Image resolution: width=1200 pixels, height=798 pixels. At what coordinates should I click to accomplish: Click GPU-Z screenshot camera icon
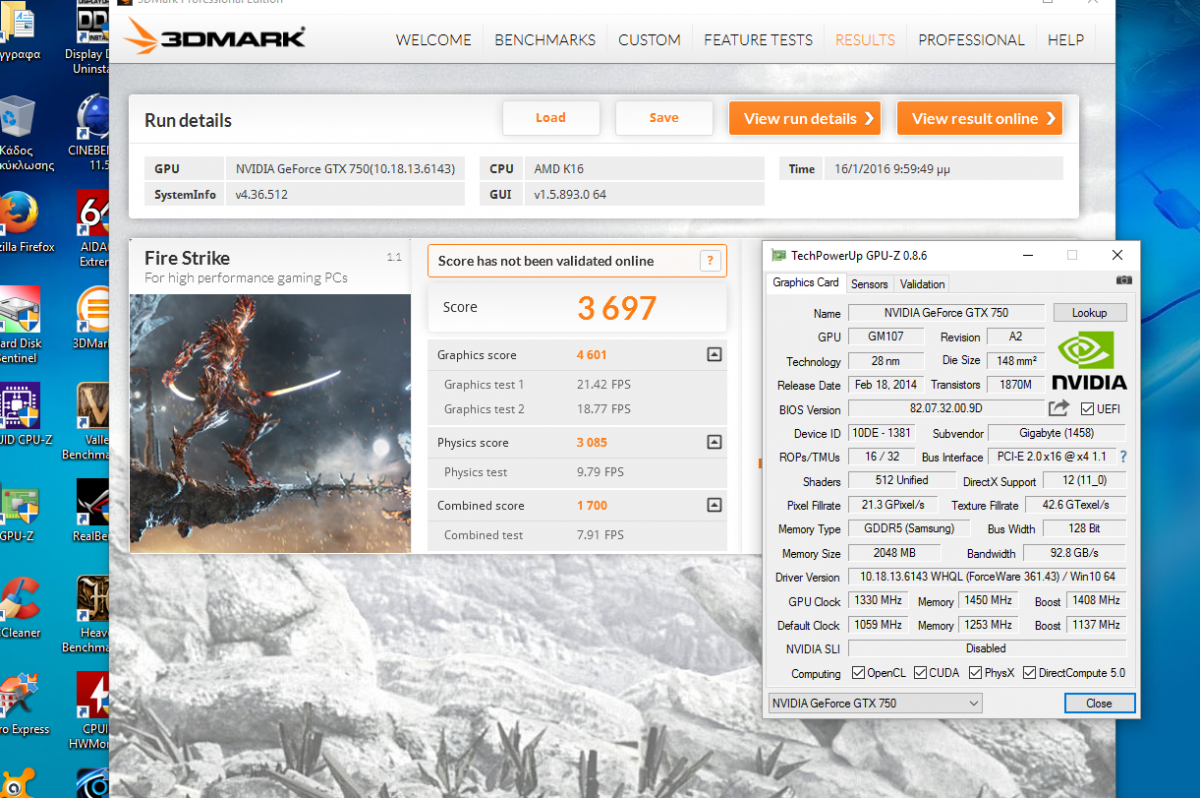point(1123,281)
